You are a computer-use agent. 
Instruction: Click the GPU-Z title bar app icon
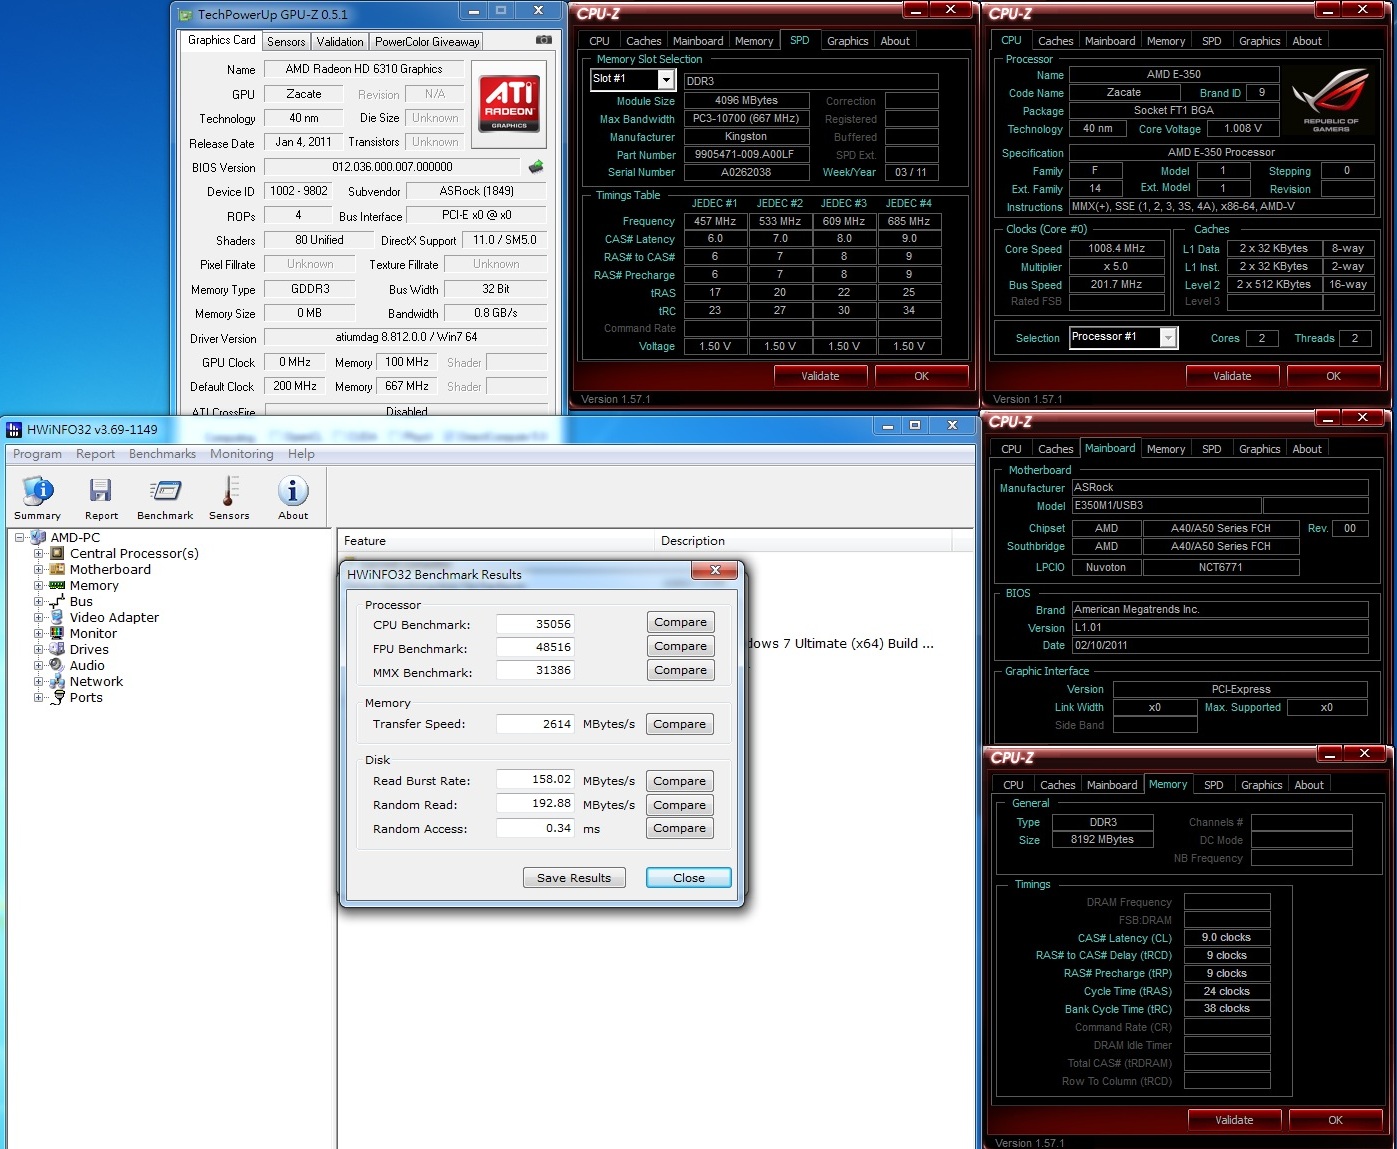pos(186,15)
